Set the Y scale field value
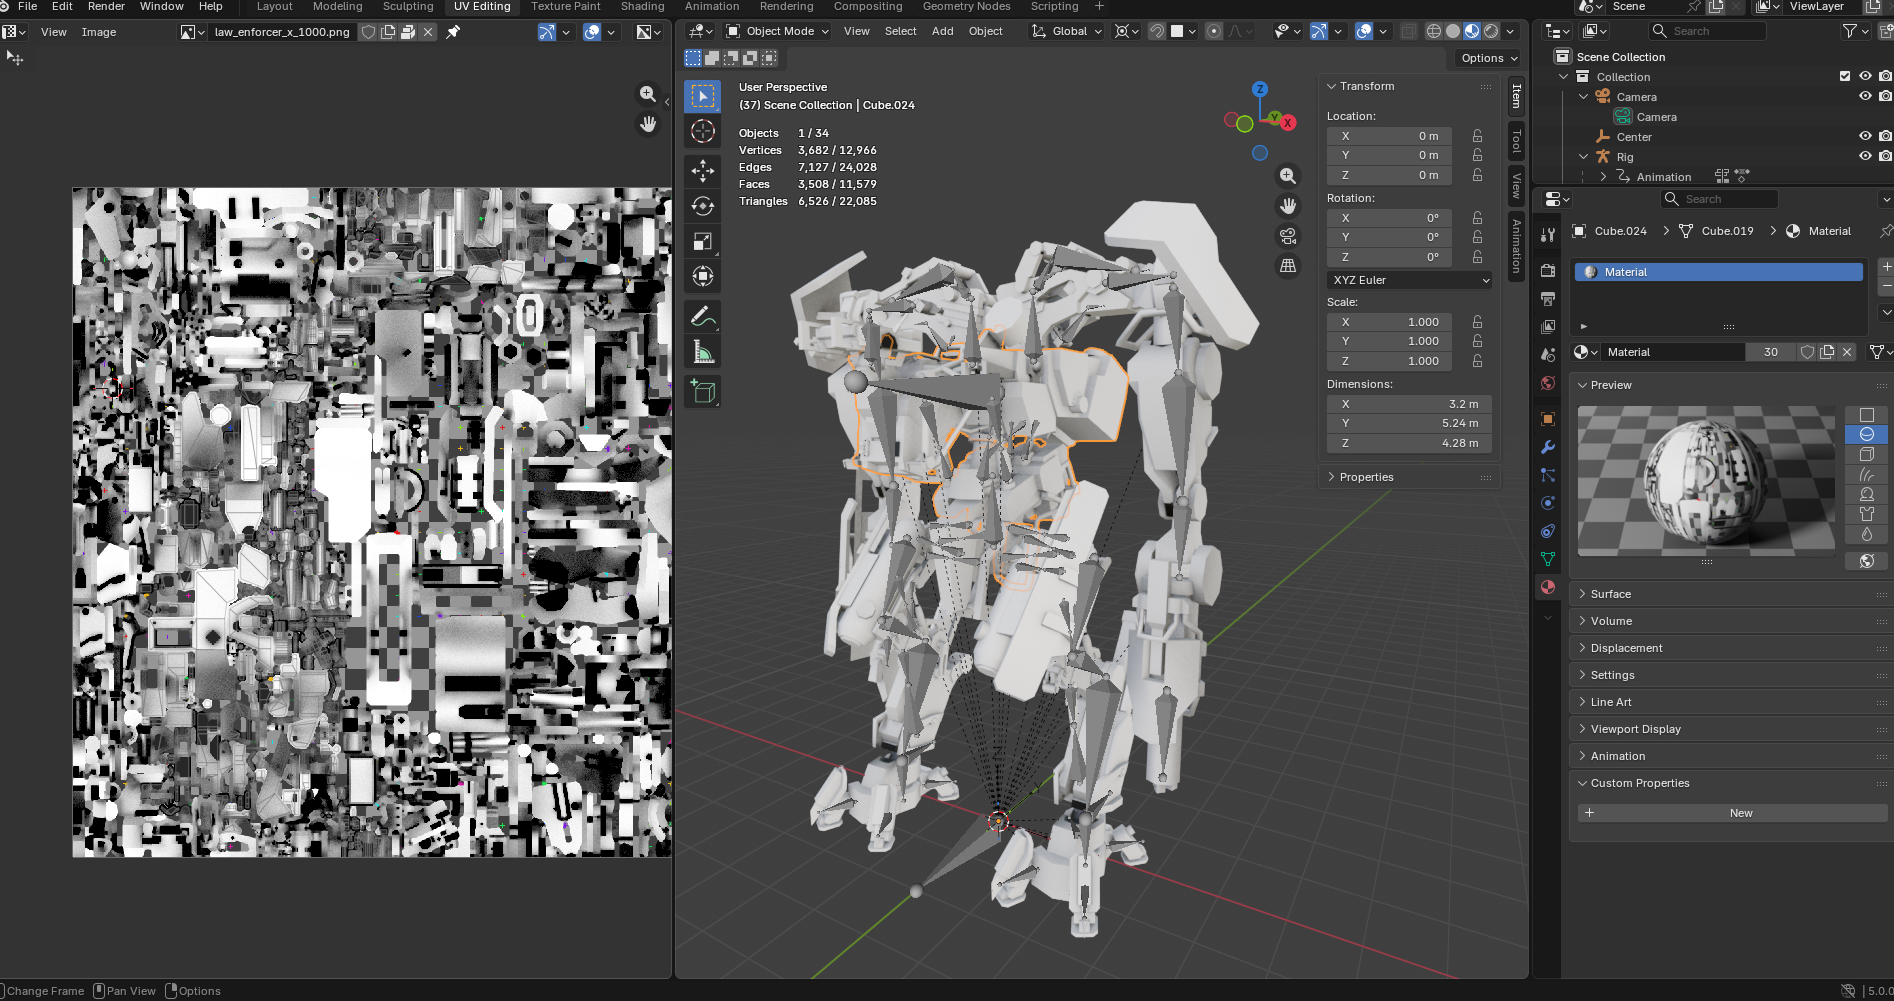1894x1001 pixels. tap(1389, 340)
